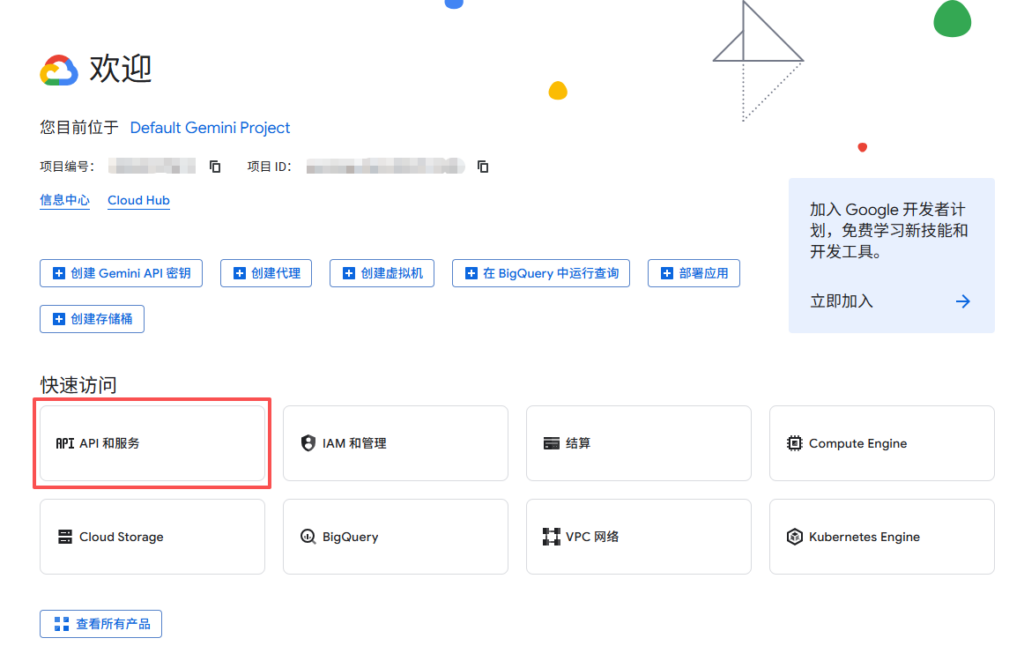The width and height of the screenshot is (1024, 653).
Task: Click the 创建虚拟机 button
Action: [382, 273]
